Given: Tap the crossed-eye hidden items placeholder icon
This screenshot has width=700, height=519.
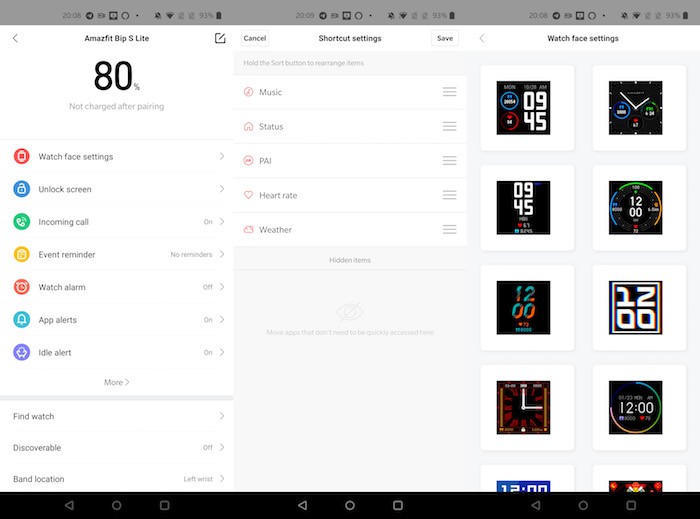Looking at the screenshot, I should [x=350, y=311].
